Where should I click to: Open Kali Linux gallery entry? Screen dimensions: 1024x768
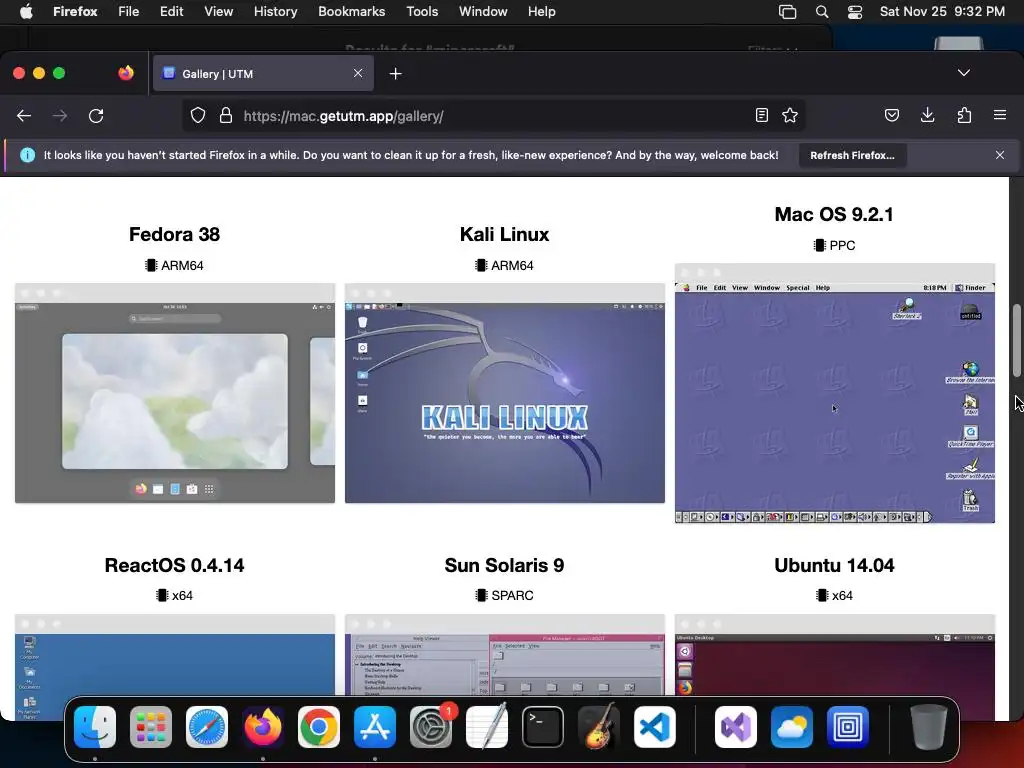[x=504, y=234]
